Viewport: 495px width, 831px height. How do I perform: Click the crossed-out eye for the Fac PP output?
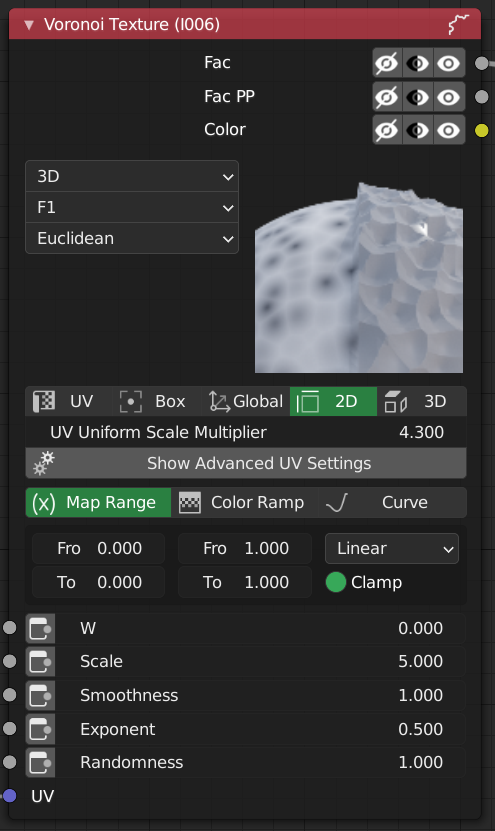point(387,97)
